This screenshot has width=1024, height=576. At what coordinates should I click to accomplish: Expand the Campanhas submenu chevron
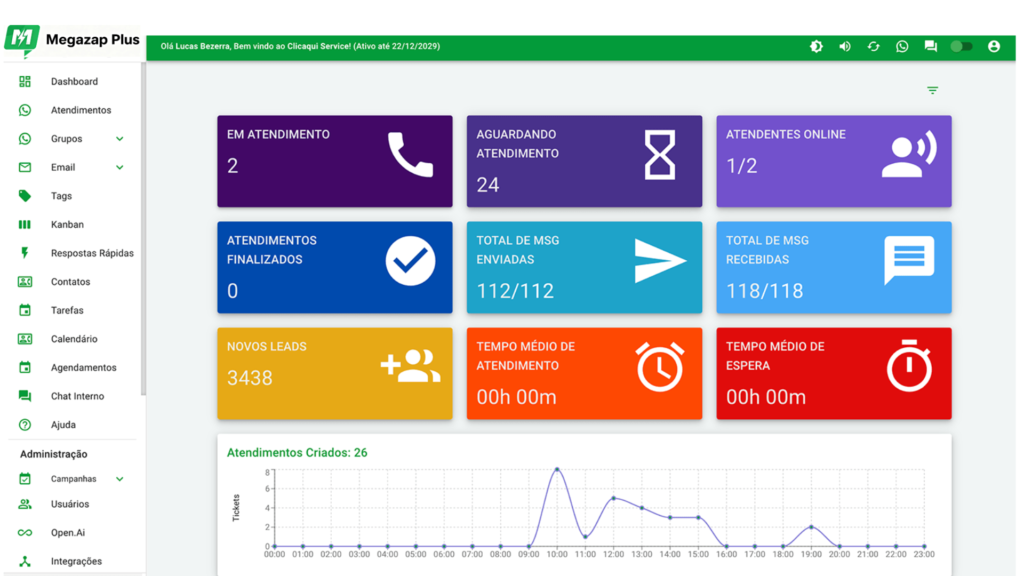tap(119, 479)
